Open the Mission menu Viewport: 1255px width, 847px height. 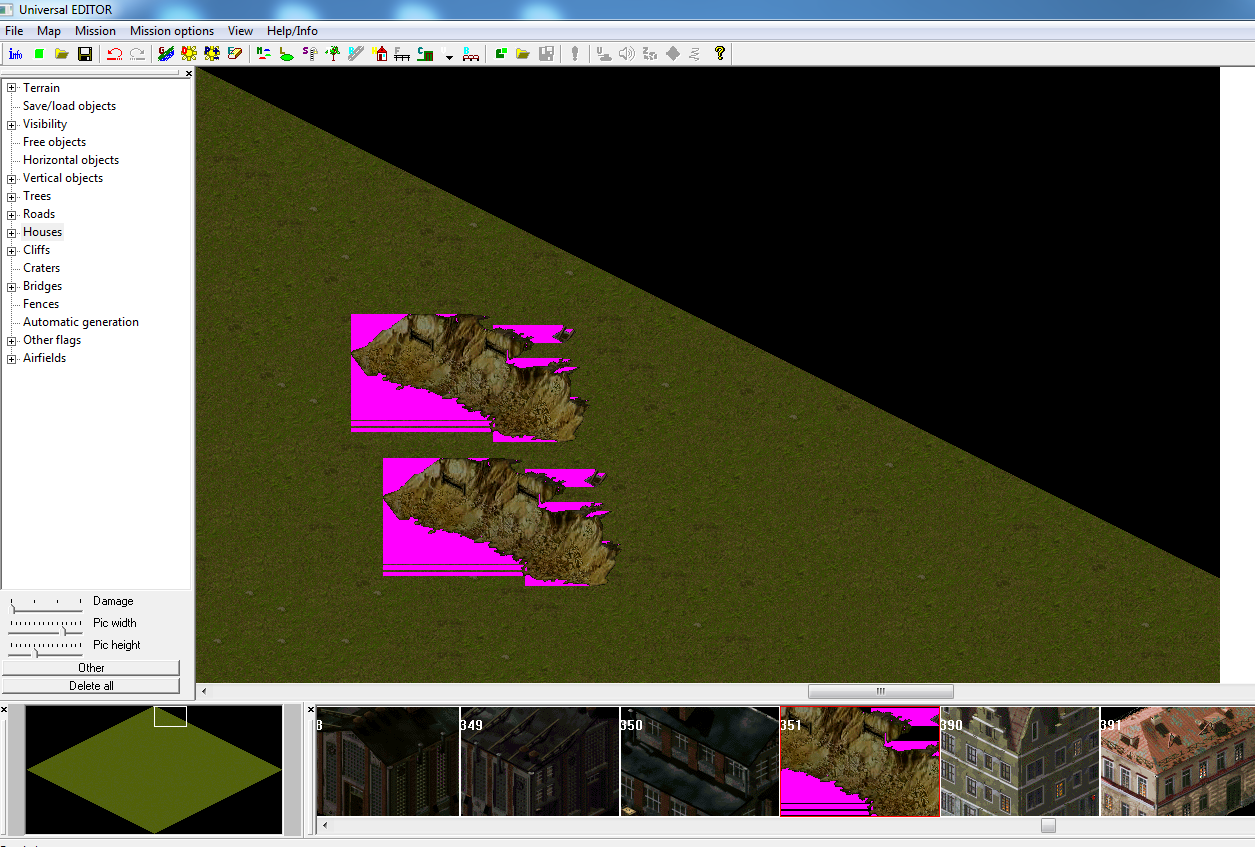[x=96, y=31]
